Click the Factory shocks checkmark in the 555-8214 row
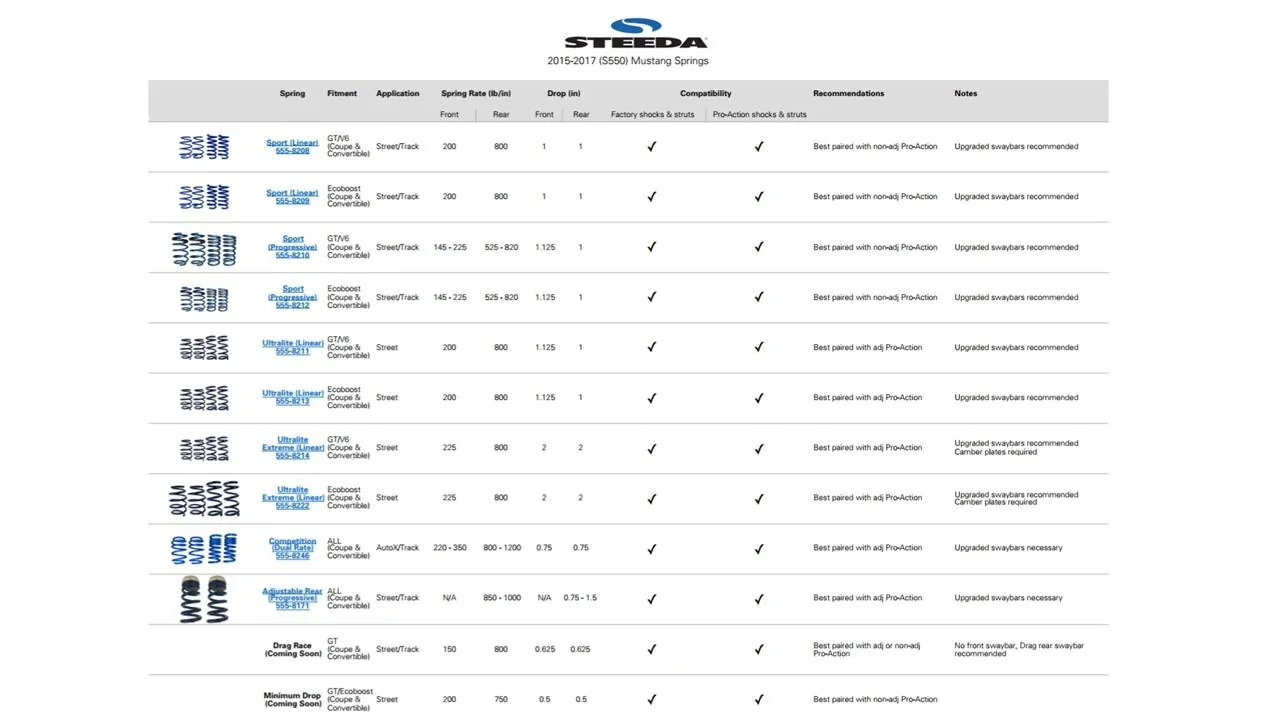This screenshot has height=720, width=1280. click(x=651, y=448)
